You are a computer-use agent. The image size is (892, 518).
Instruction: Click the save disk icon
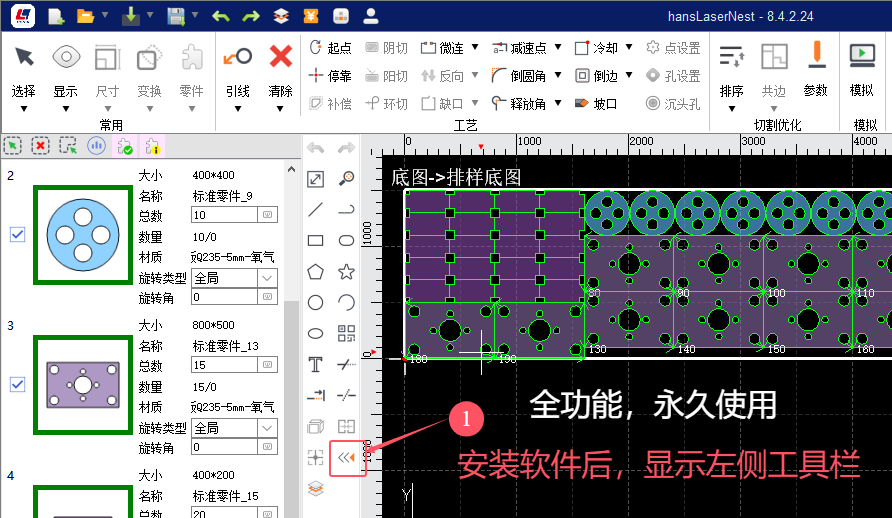176,16
